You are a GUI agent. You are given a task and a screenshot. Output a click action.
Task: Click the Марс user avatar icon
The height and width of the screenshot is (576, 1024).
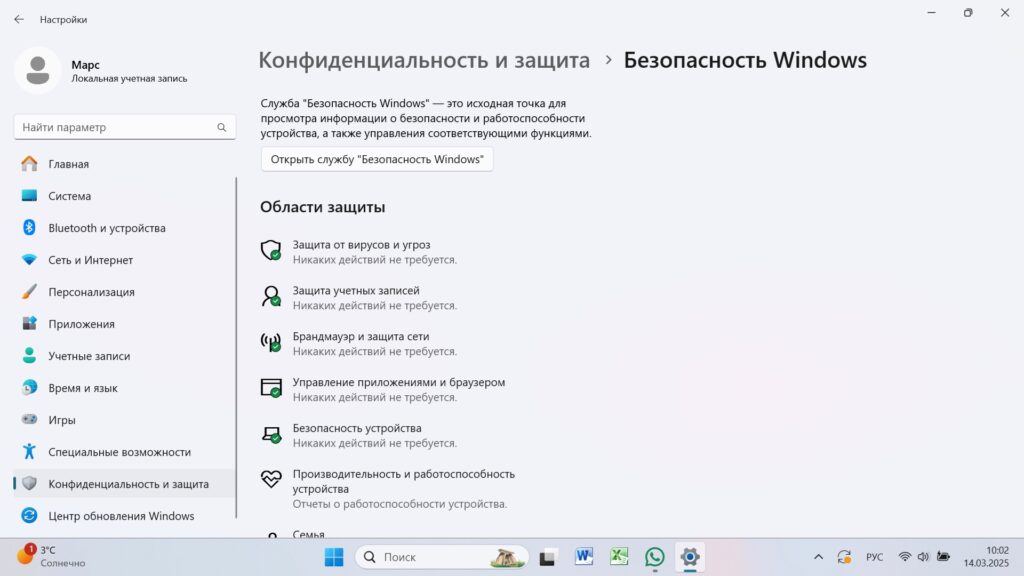pos(37,71)
